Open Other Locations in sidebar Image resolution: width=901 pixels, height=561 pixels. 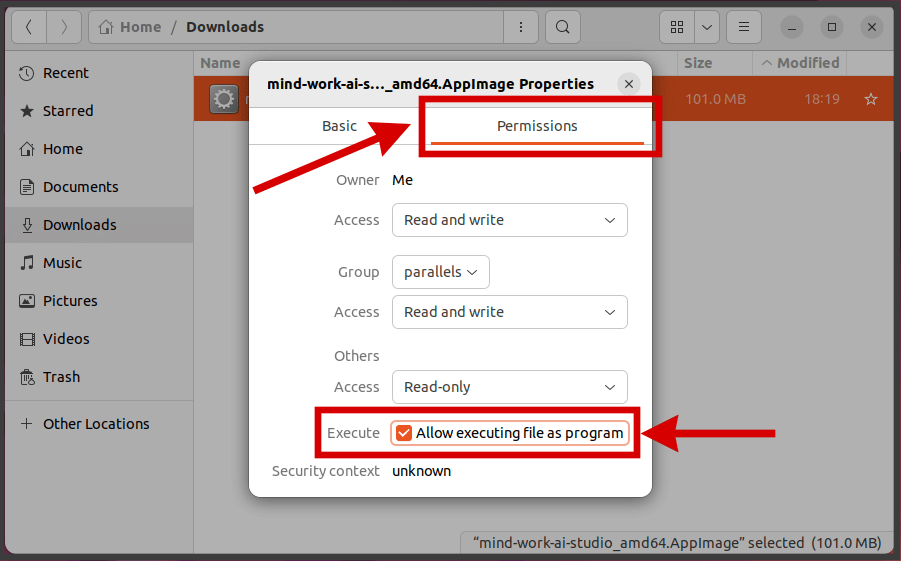(95, 424)
